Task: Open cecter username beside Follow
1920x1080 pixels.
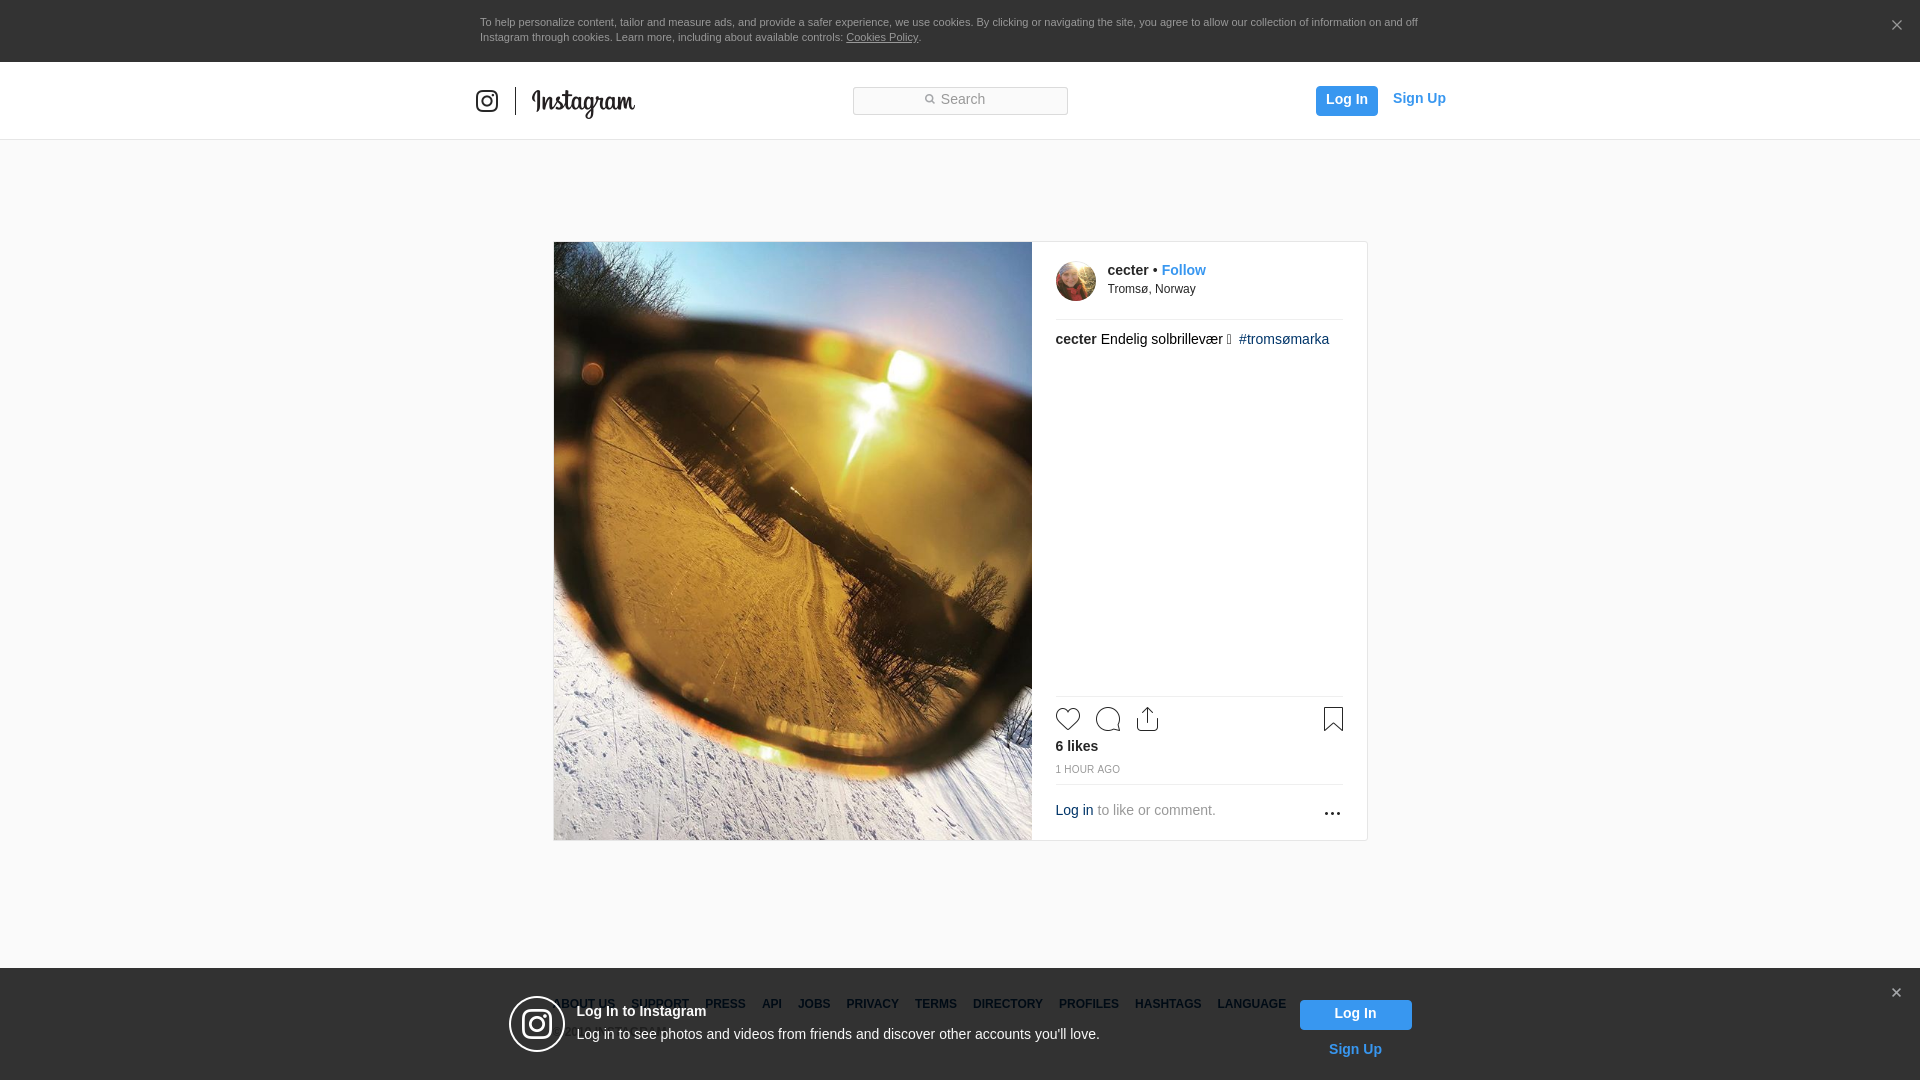Action: (x=1128, y=270)
